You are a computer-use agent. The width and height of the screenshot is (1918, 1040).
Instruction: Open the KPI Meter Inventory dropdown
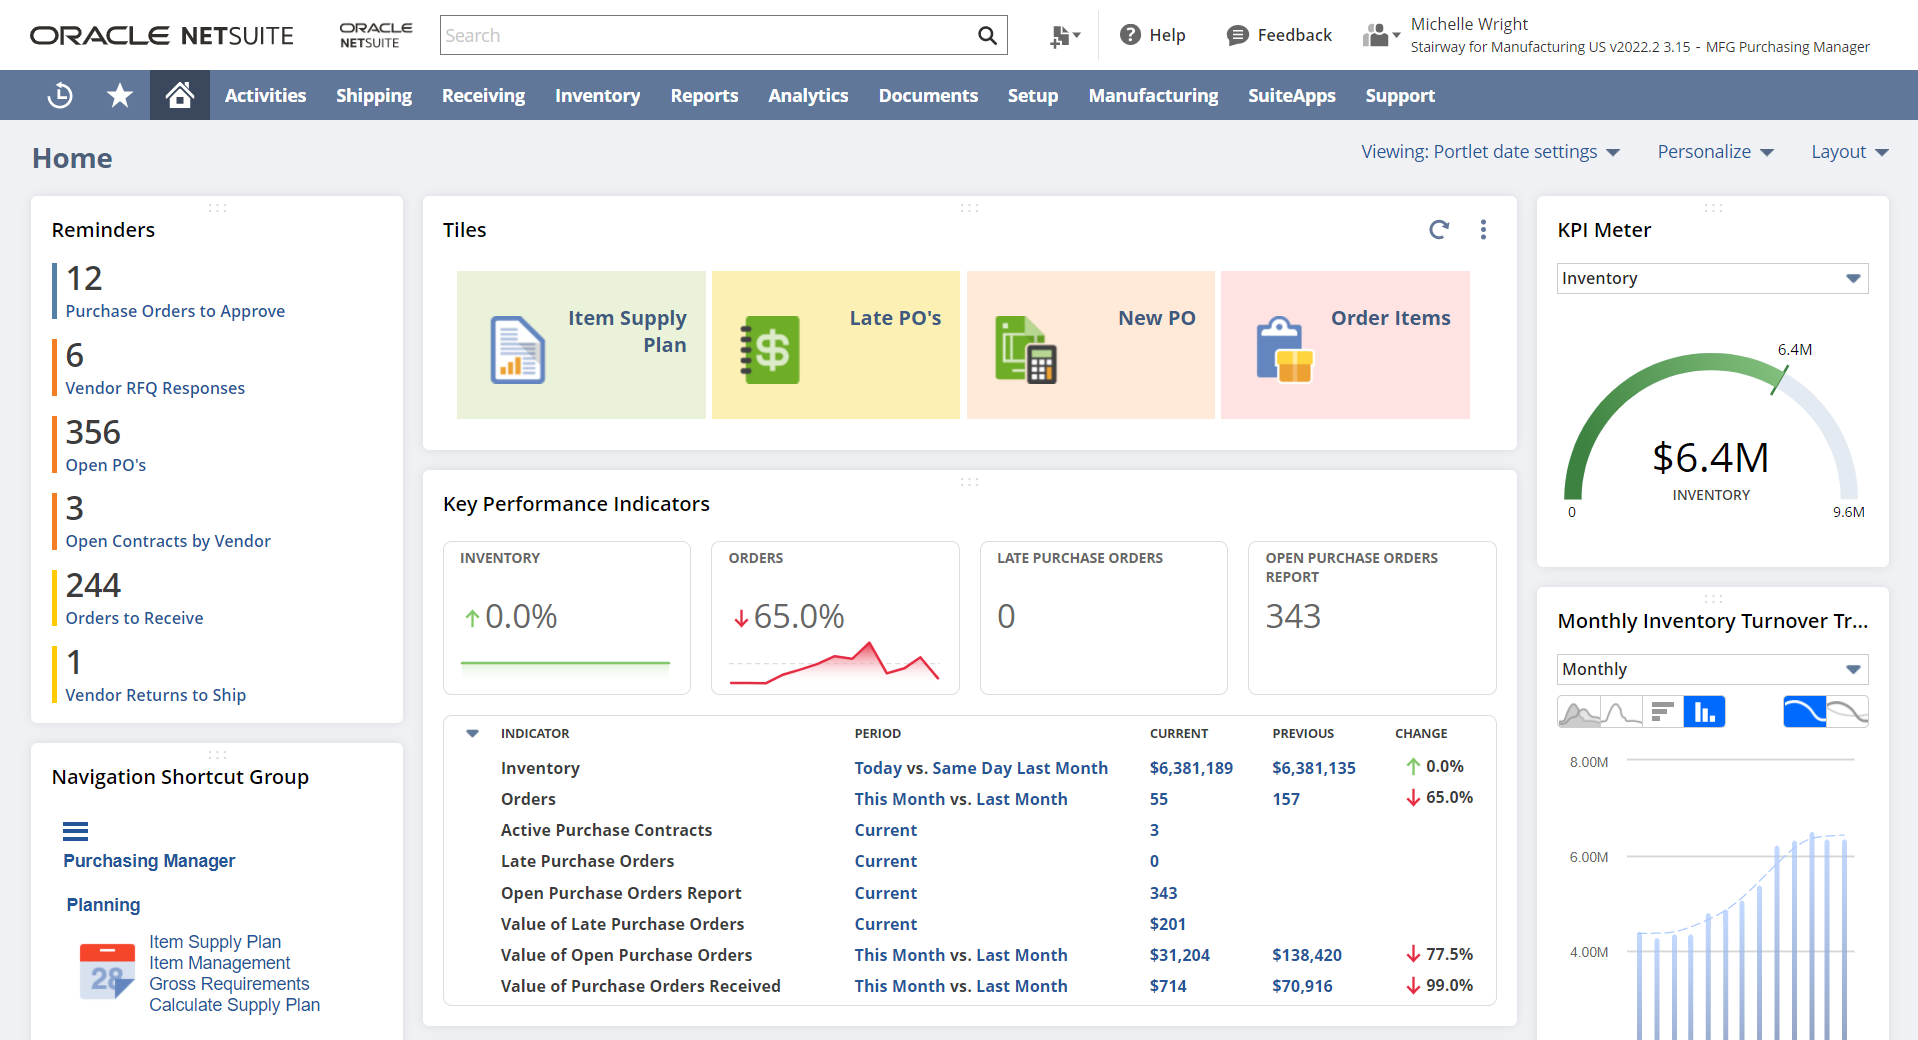pos(1712,278)
